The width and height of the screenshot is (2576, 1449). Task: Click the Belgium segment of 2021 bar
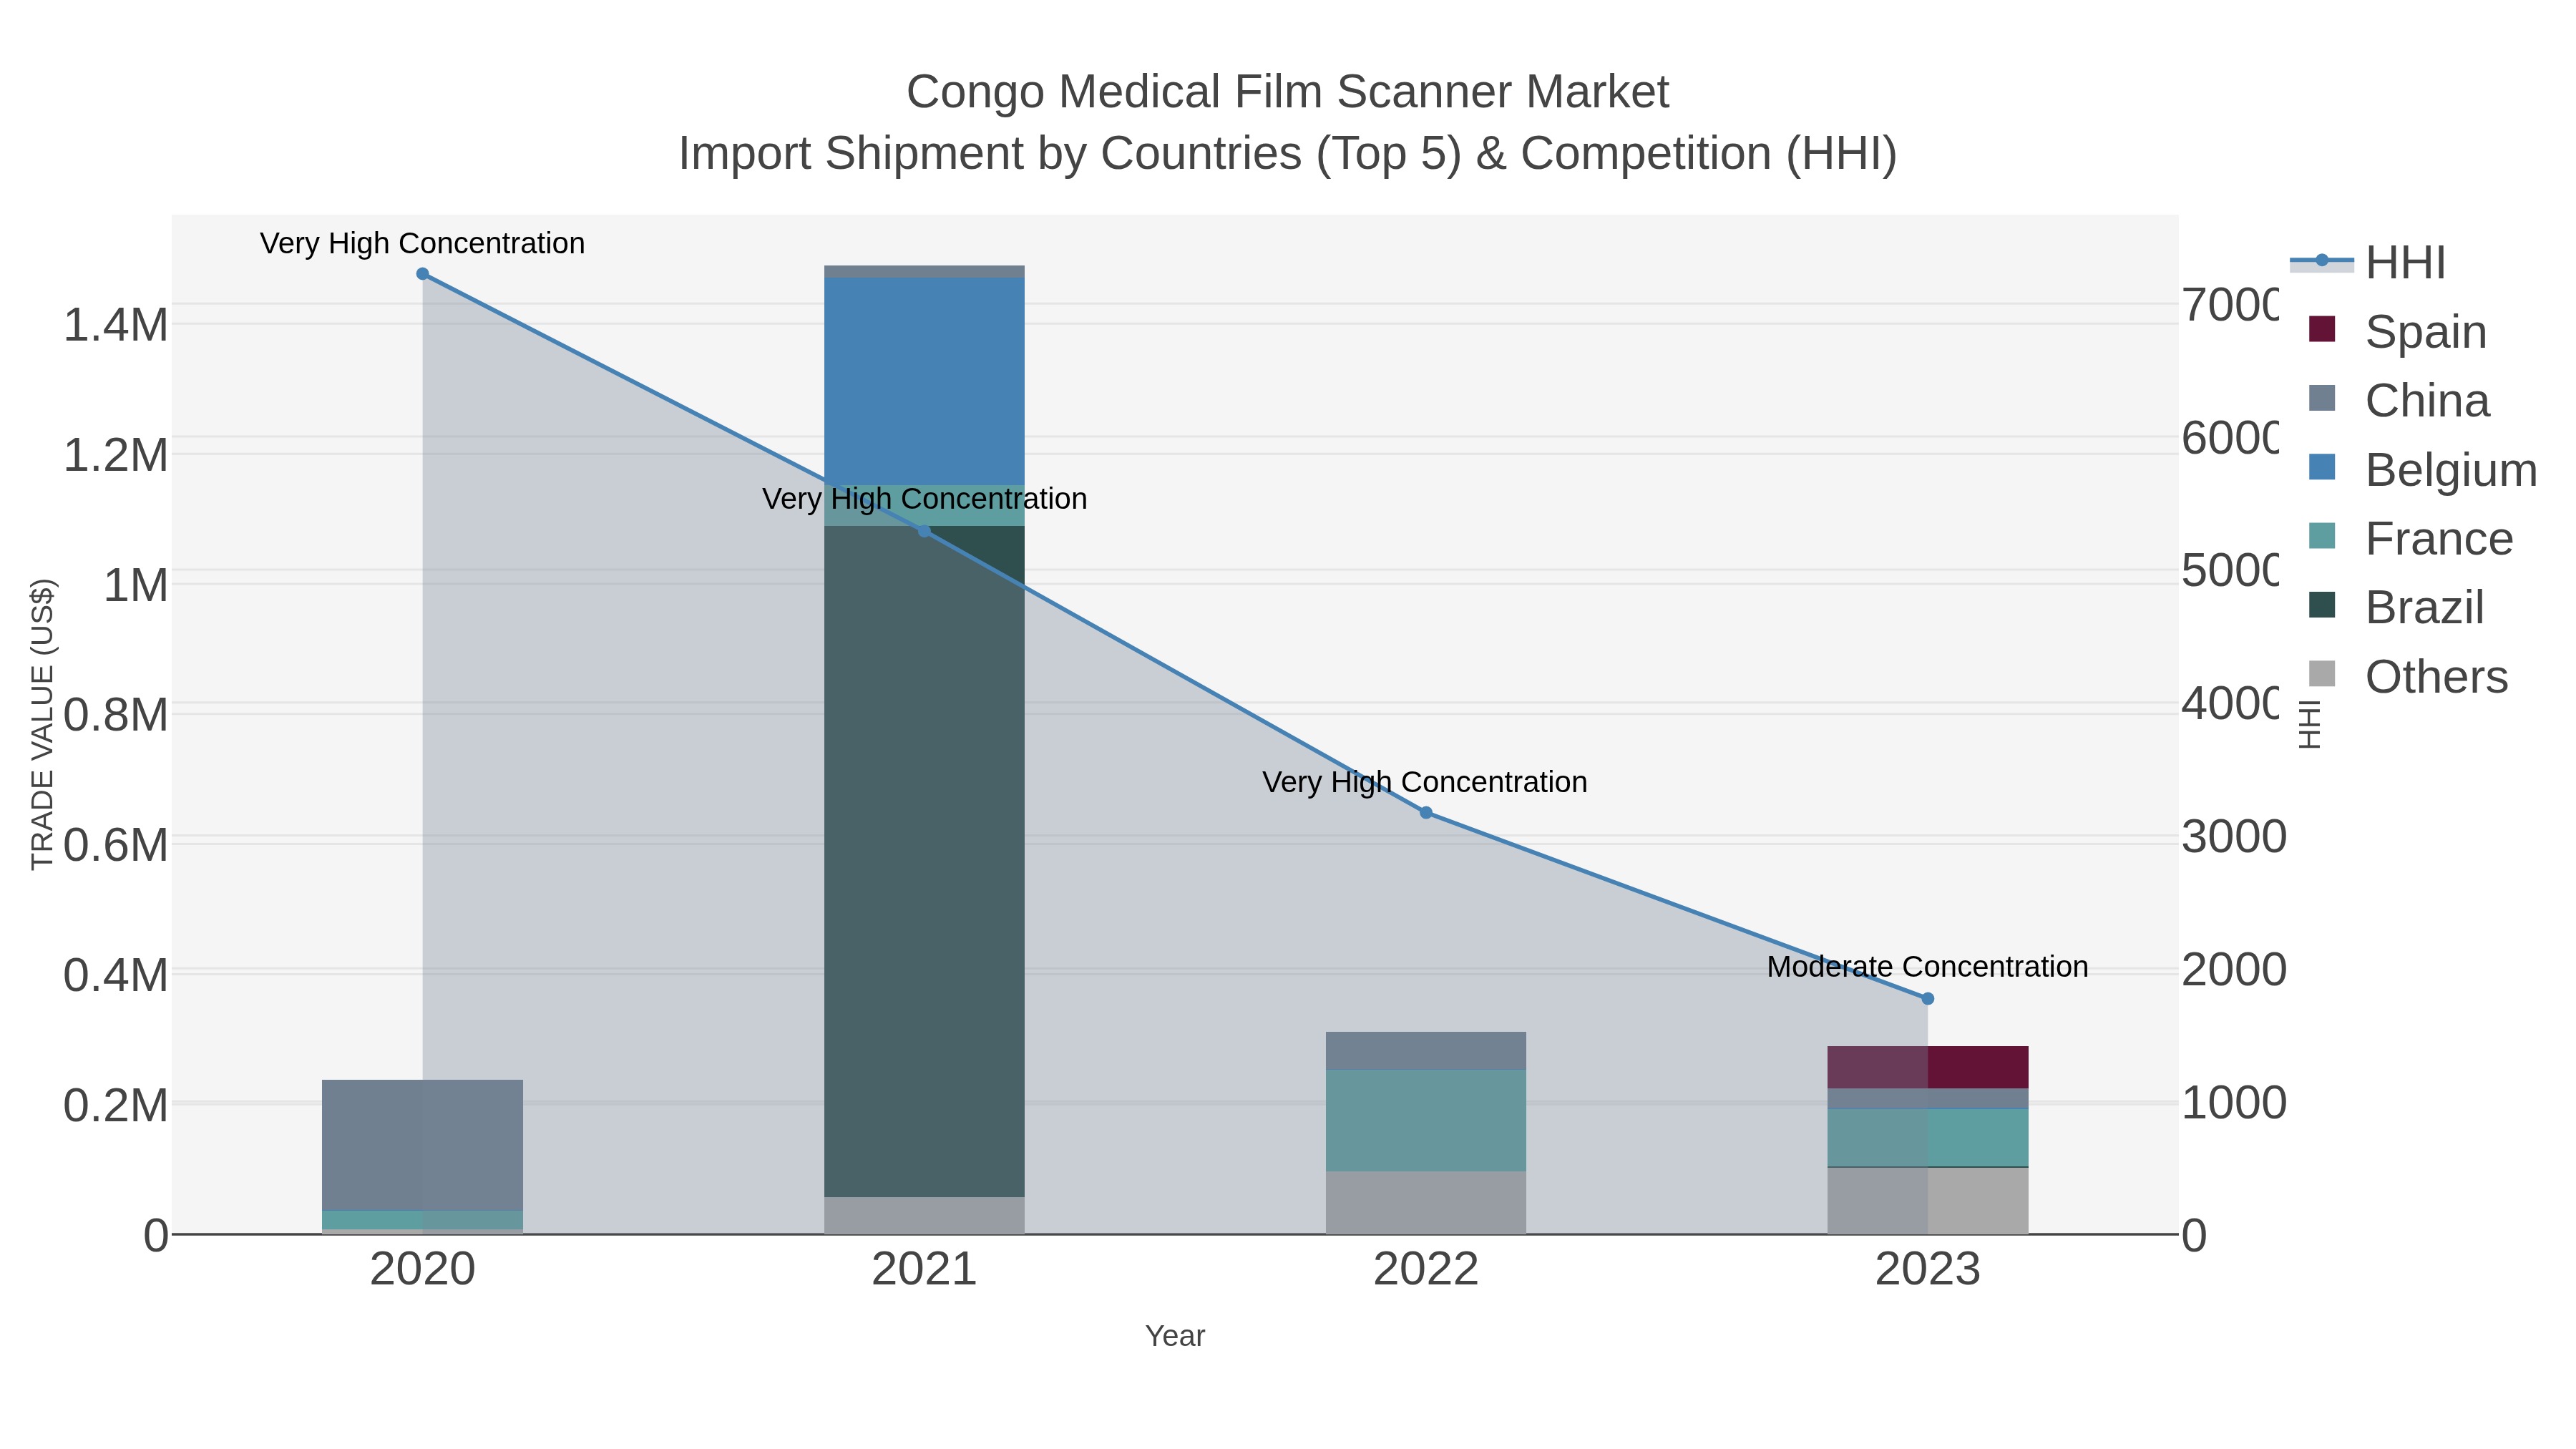[x=924, y=382]
